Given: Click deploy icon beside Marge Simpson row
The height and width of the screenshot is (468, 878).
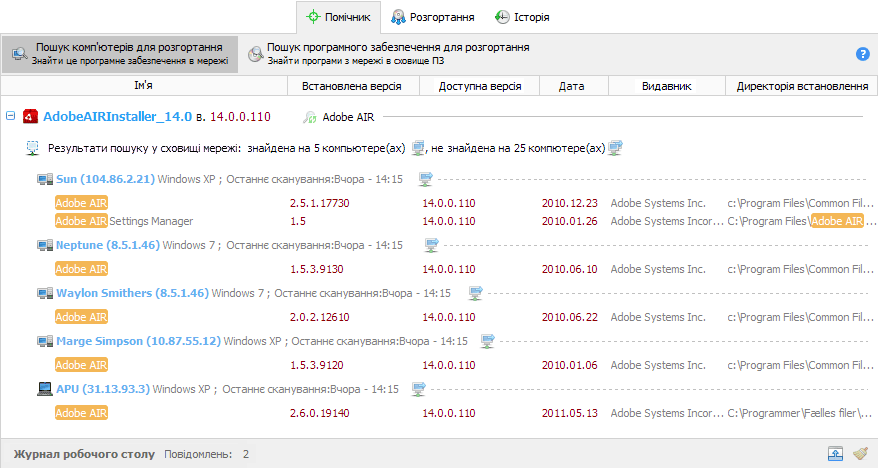Looking at the screenshot, I should (487, 341).
